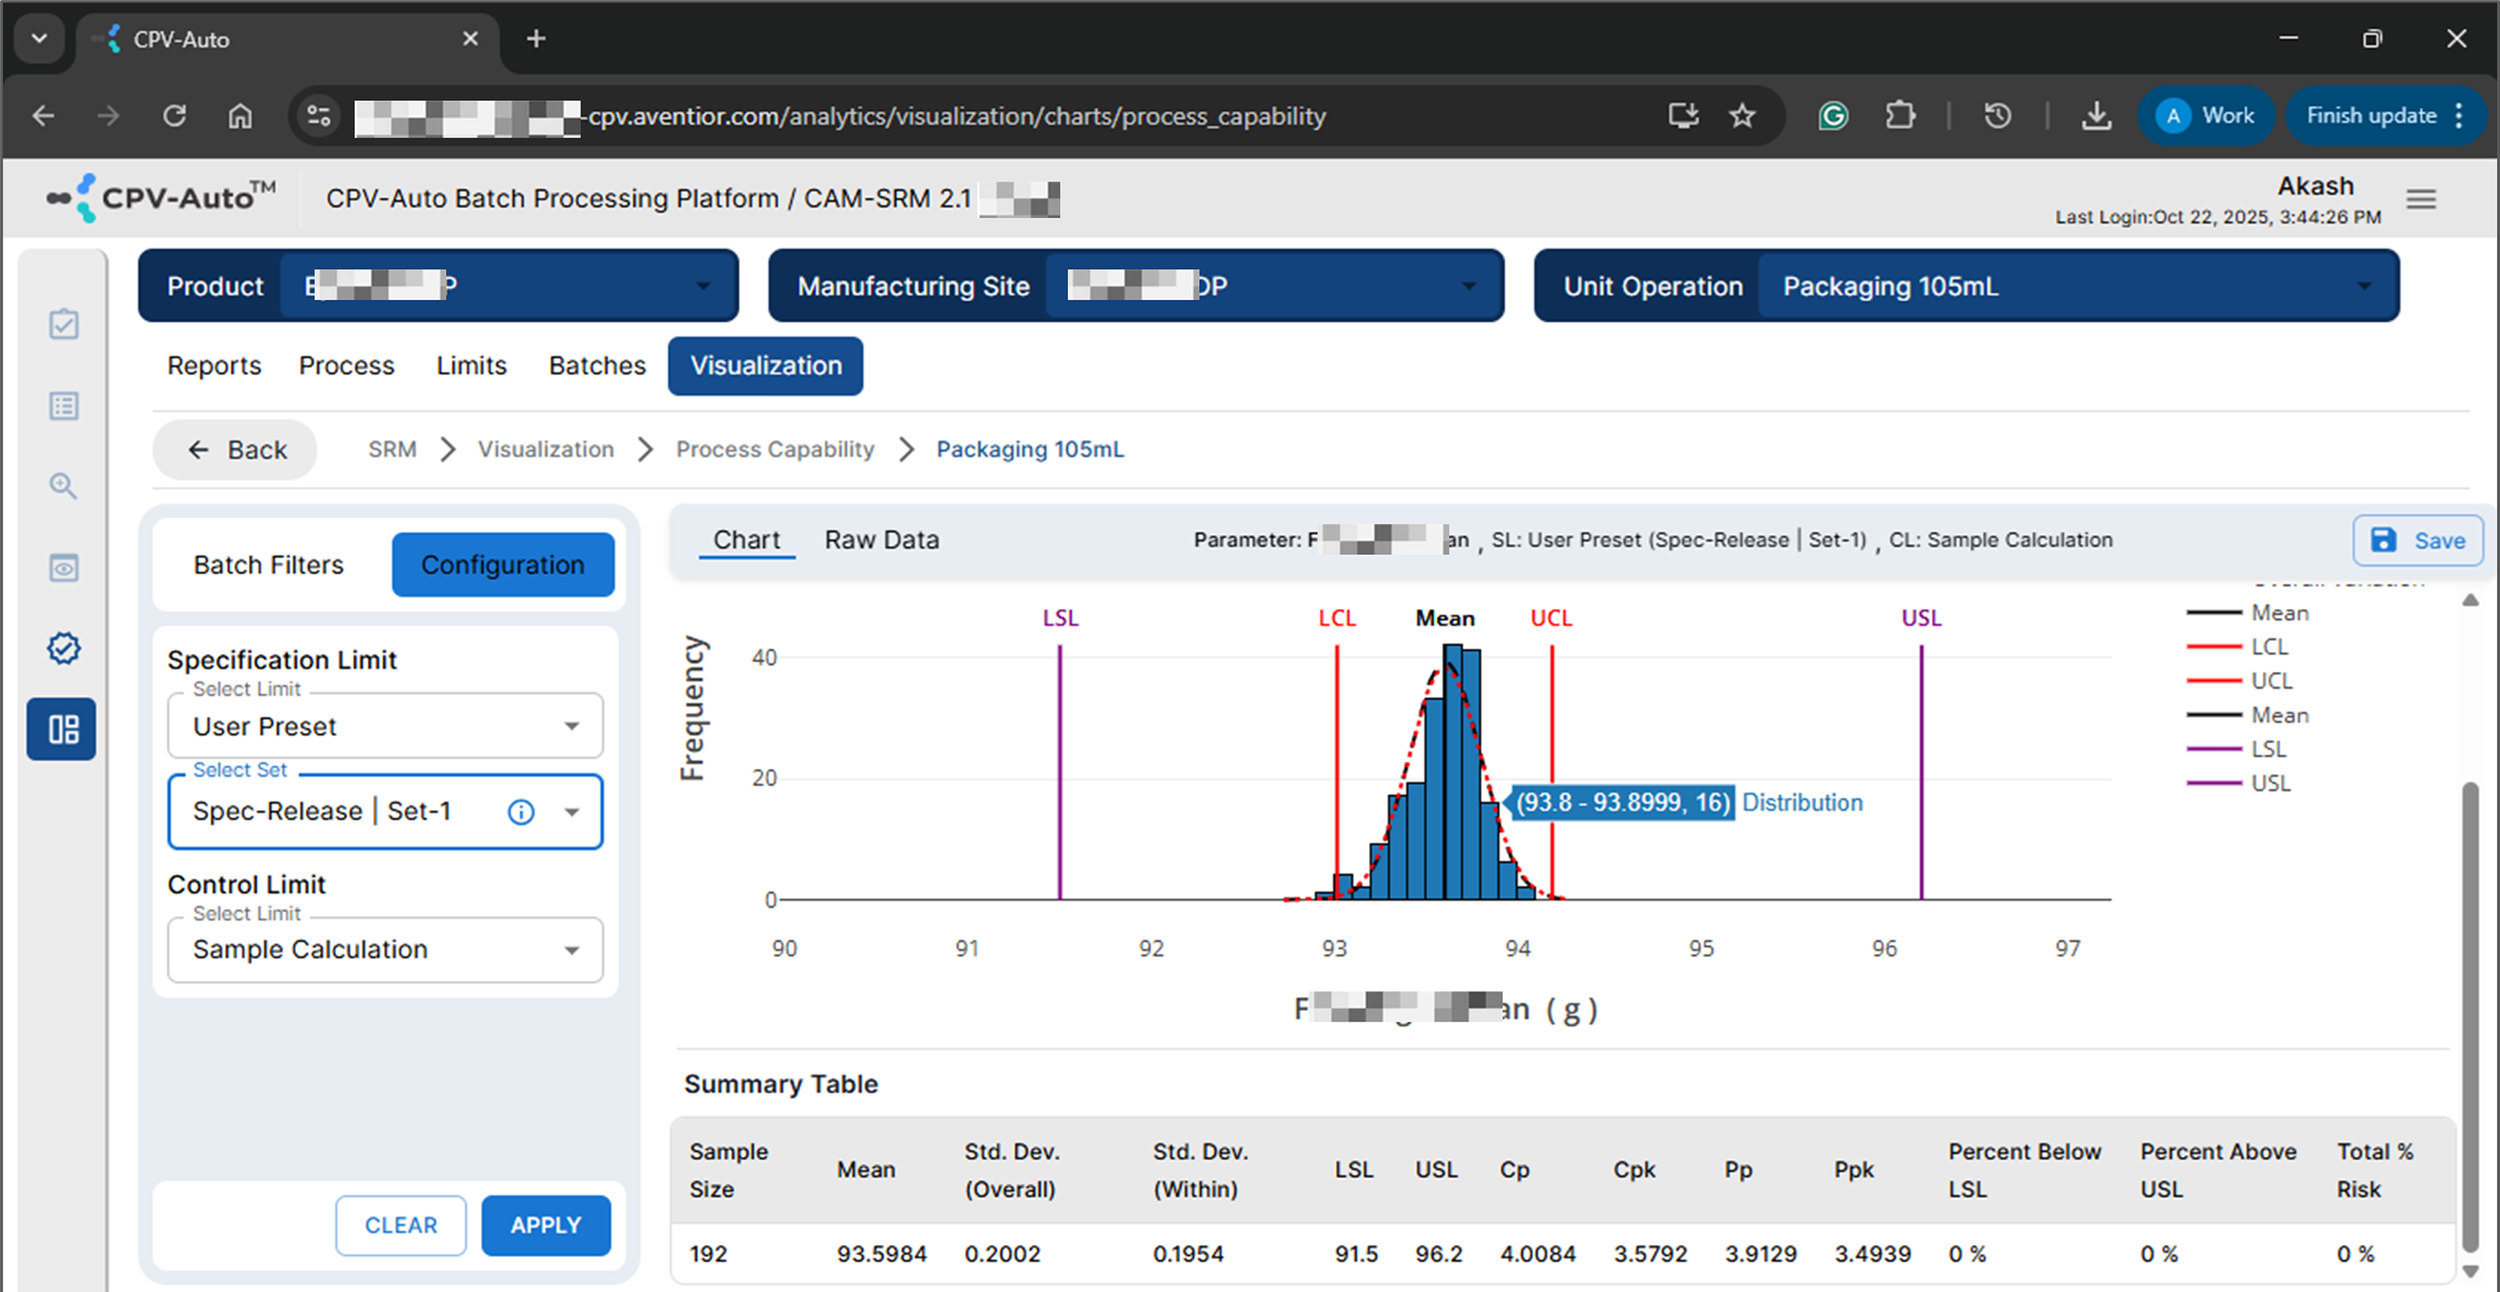
Task: Click the CPV-Auto logo in the header
Action: 160,197
